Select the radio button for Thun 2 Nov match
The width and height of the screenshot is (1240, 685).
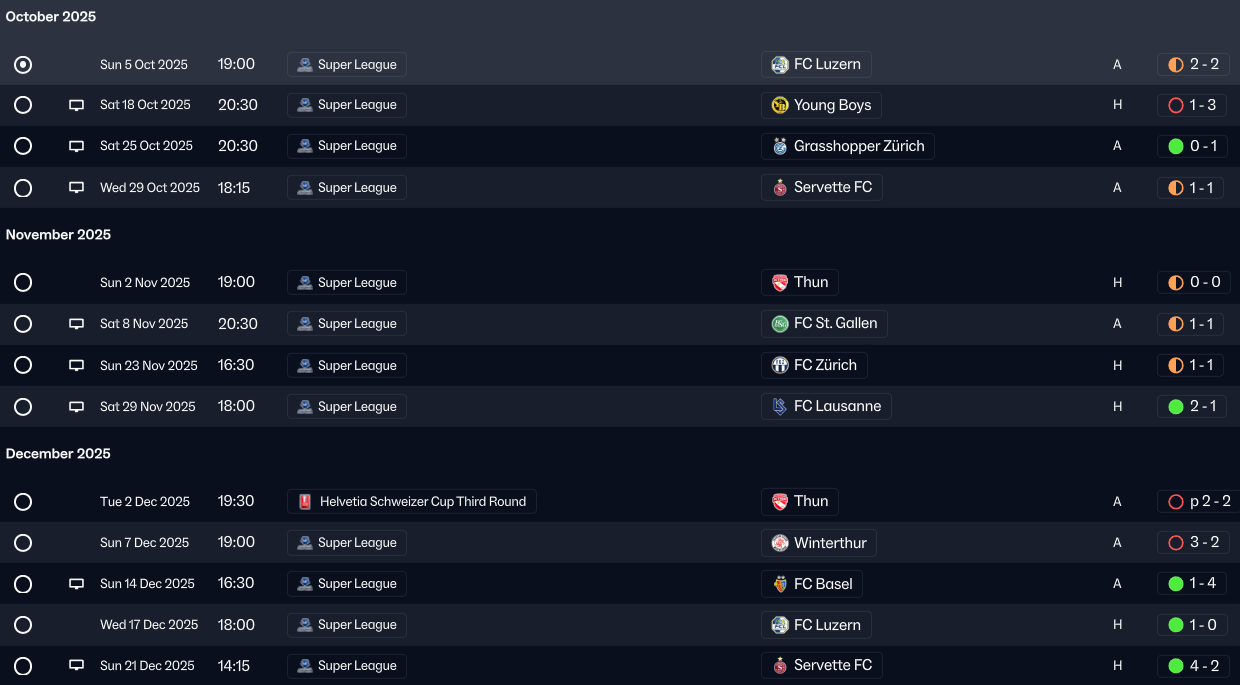click(x=23, y=283)
